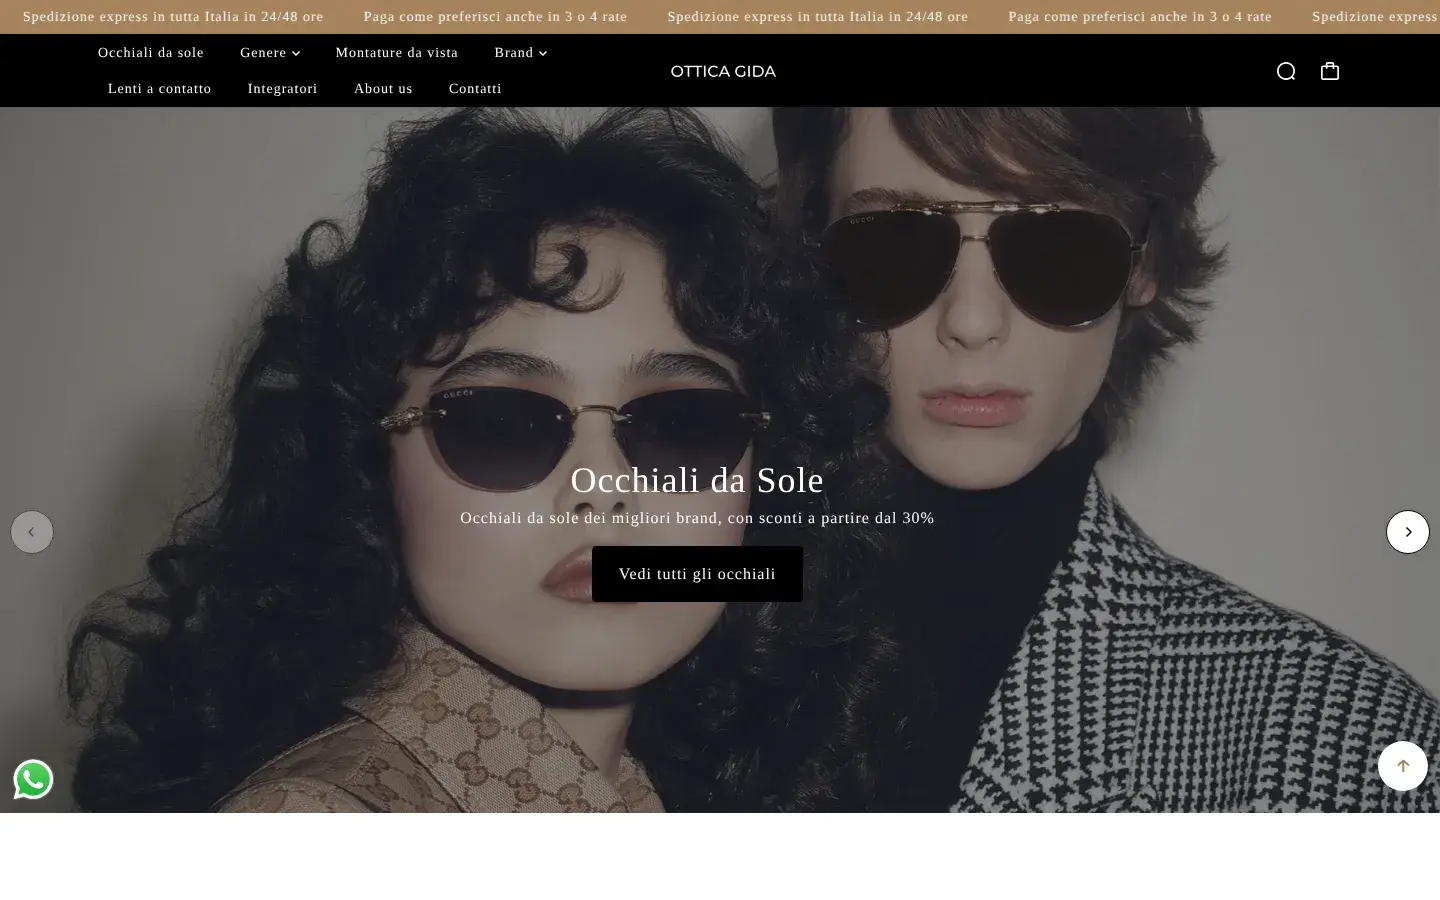The width and height of the screenshot is (1440, 900).
Task: Open Montature da vista menu item
Action: 397,52
